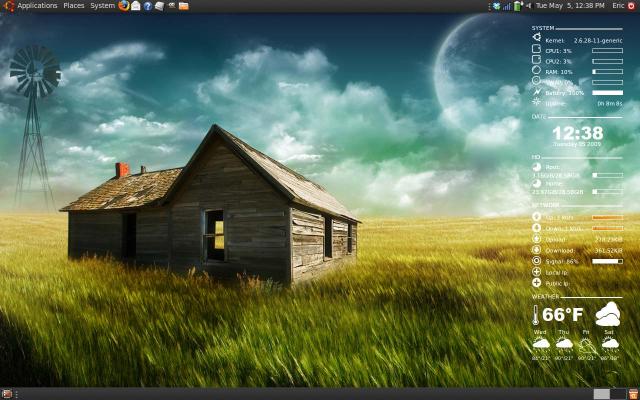Click the Uptime star icon
The image size is (640, 400).
(x=536, y=102)
